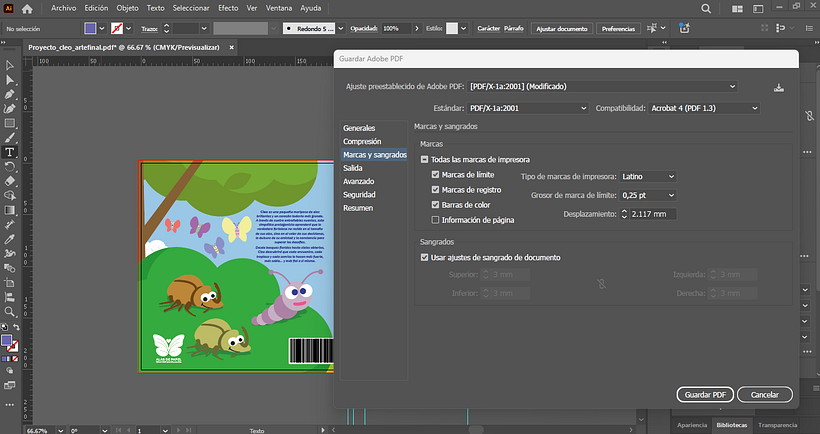This screenshot has height=434, width=820.
Task: Select the Gradient tool
Action: click(x=9, y=210)
